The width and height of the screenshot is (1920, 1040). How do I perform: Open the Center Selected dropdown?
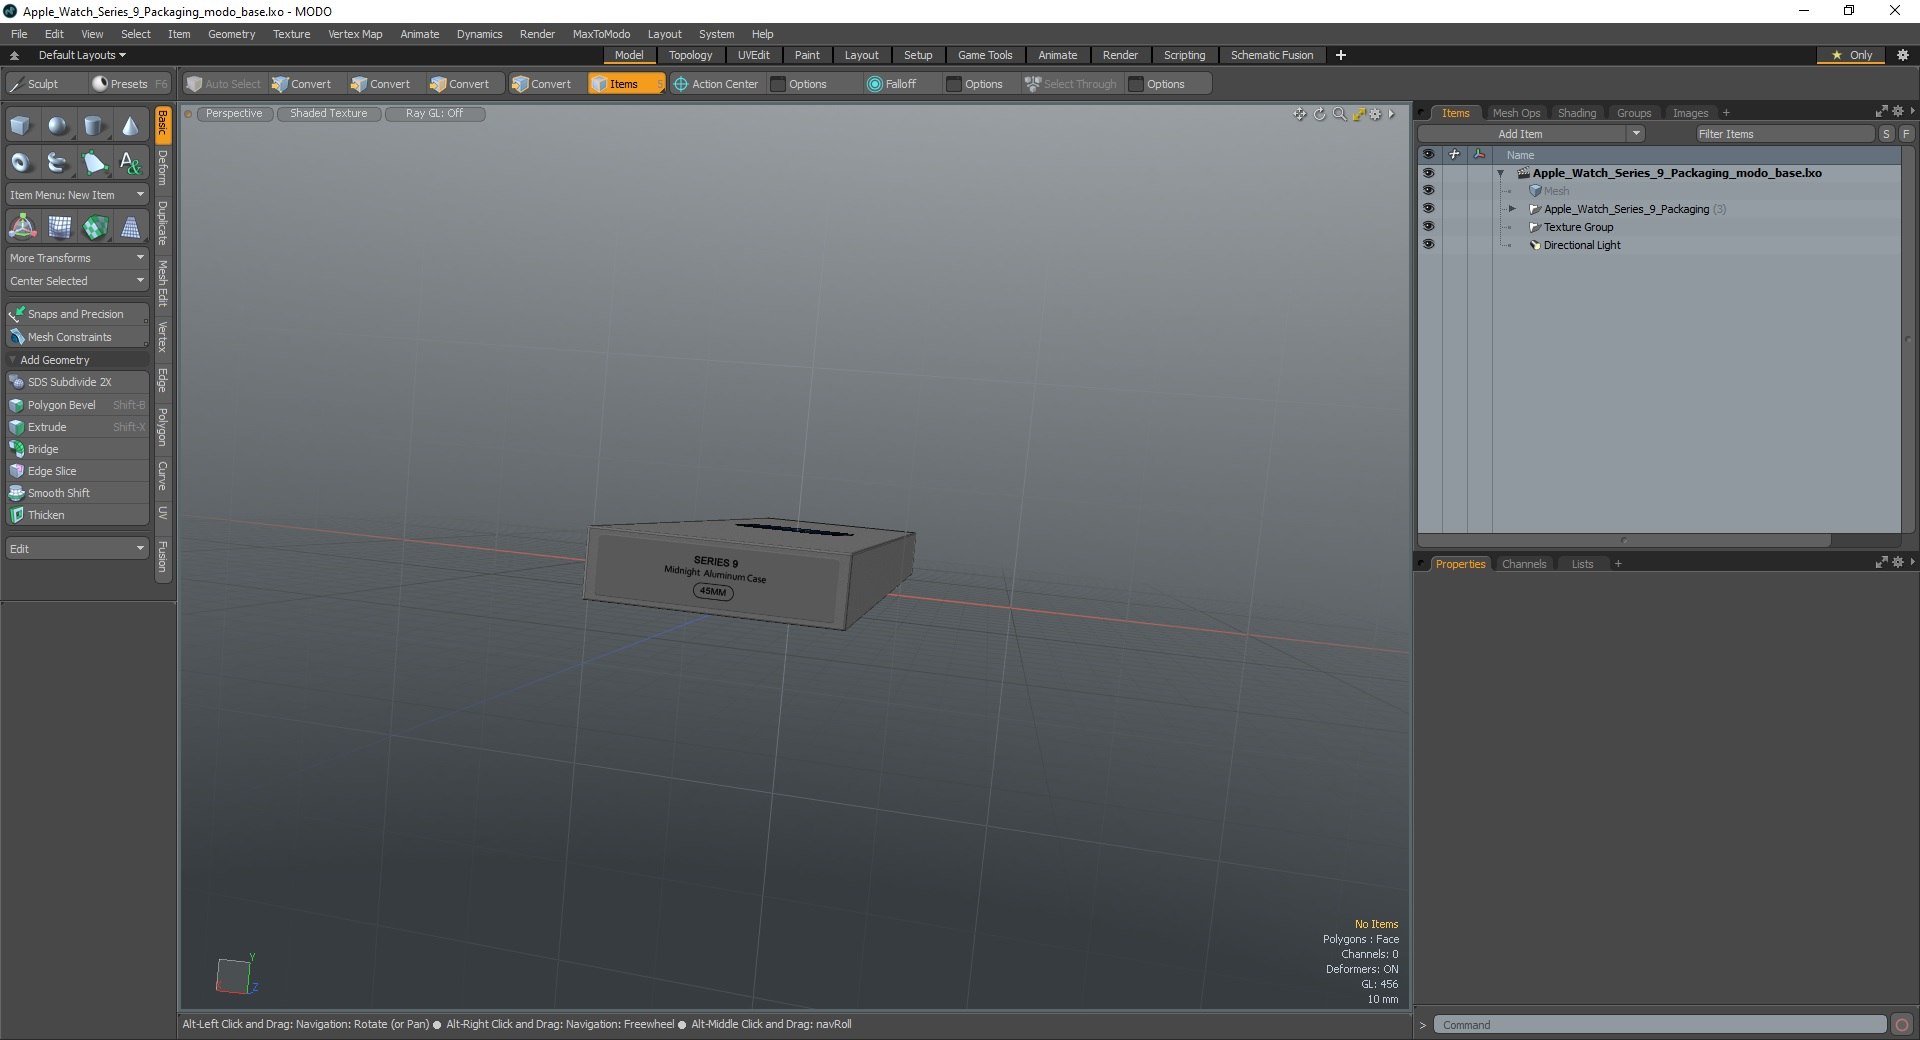click(77, 281)
